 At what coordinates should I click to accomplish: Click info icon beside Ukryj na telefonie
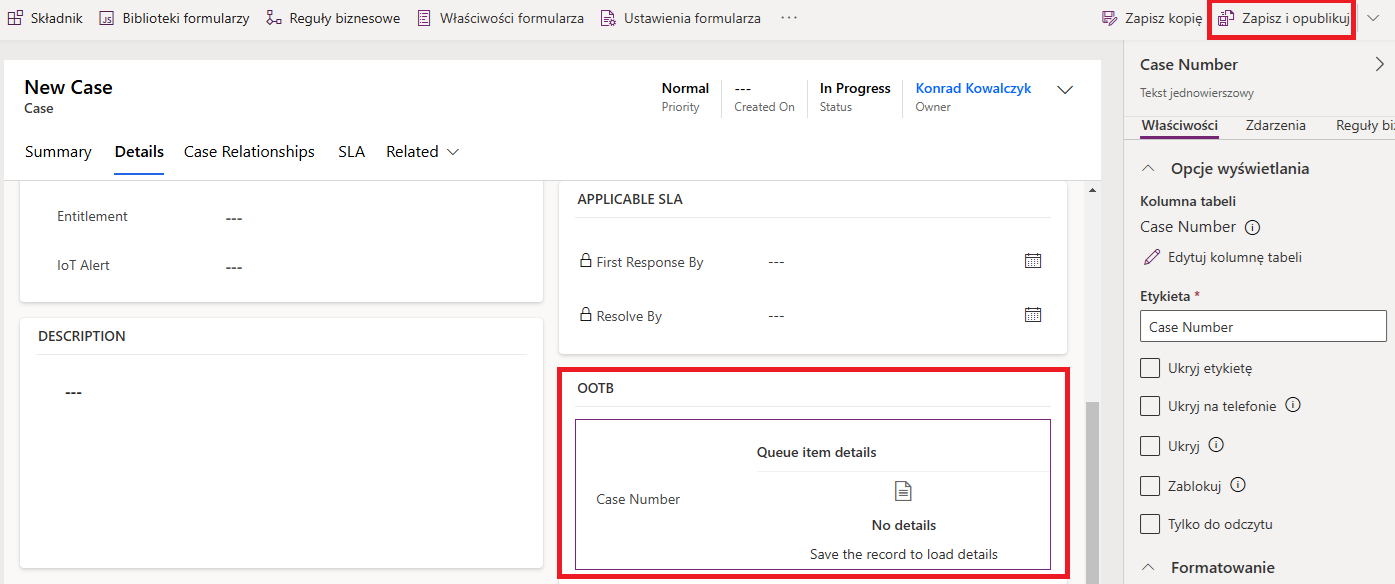[1292, 405]
